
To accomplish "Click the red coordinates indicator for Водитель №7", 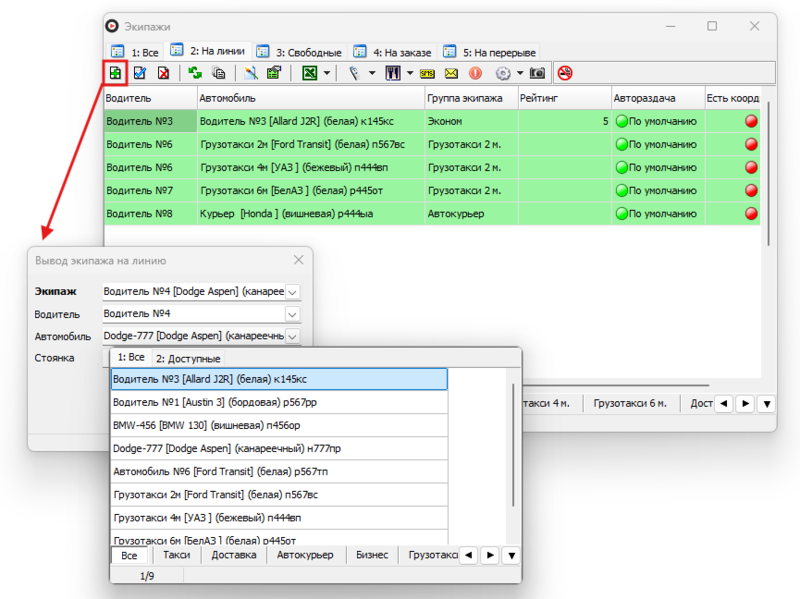I will [x=751, y=190].
